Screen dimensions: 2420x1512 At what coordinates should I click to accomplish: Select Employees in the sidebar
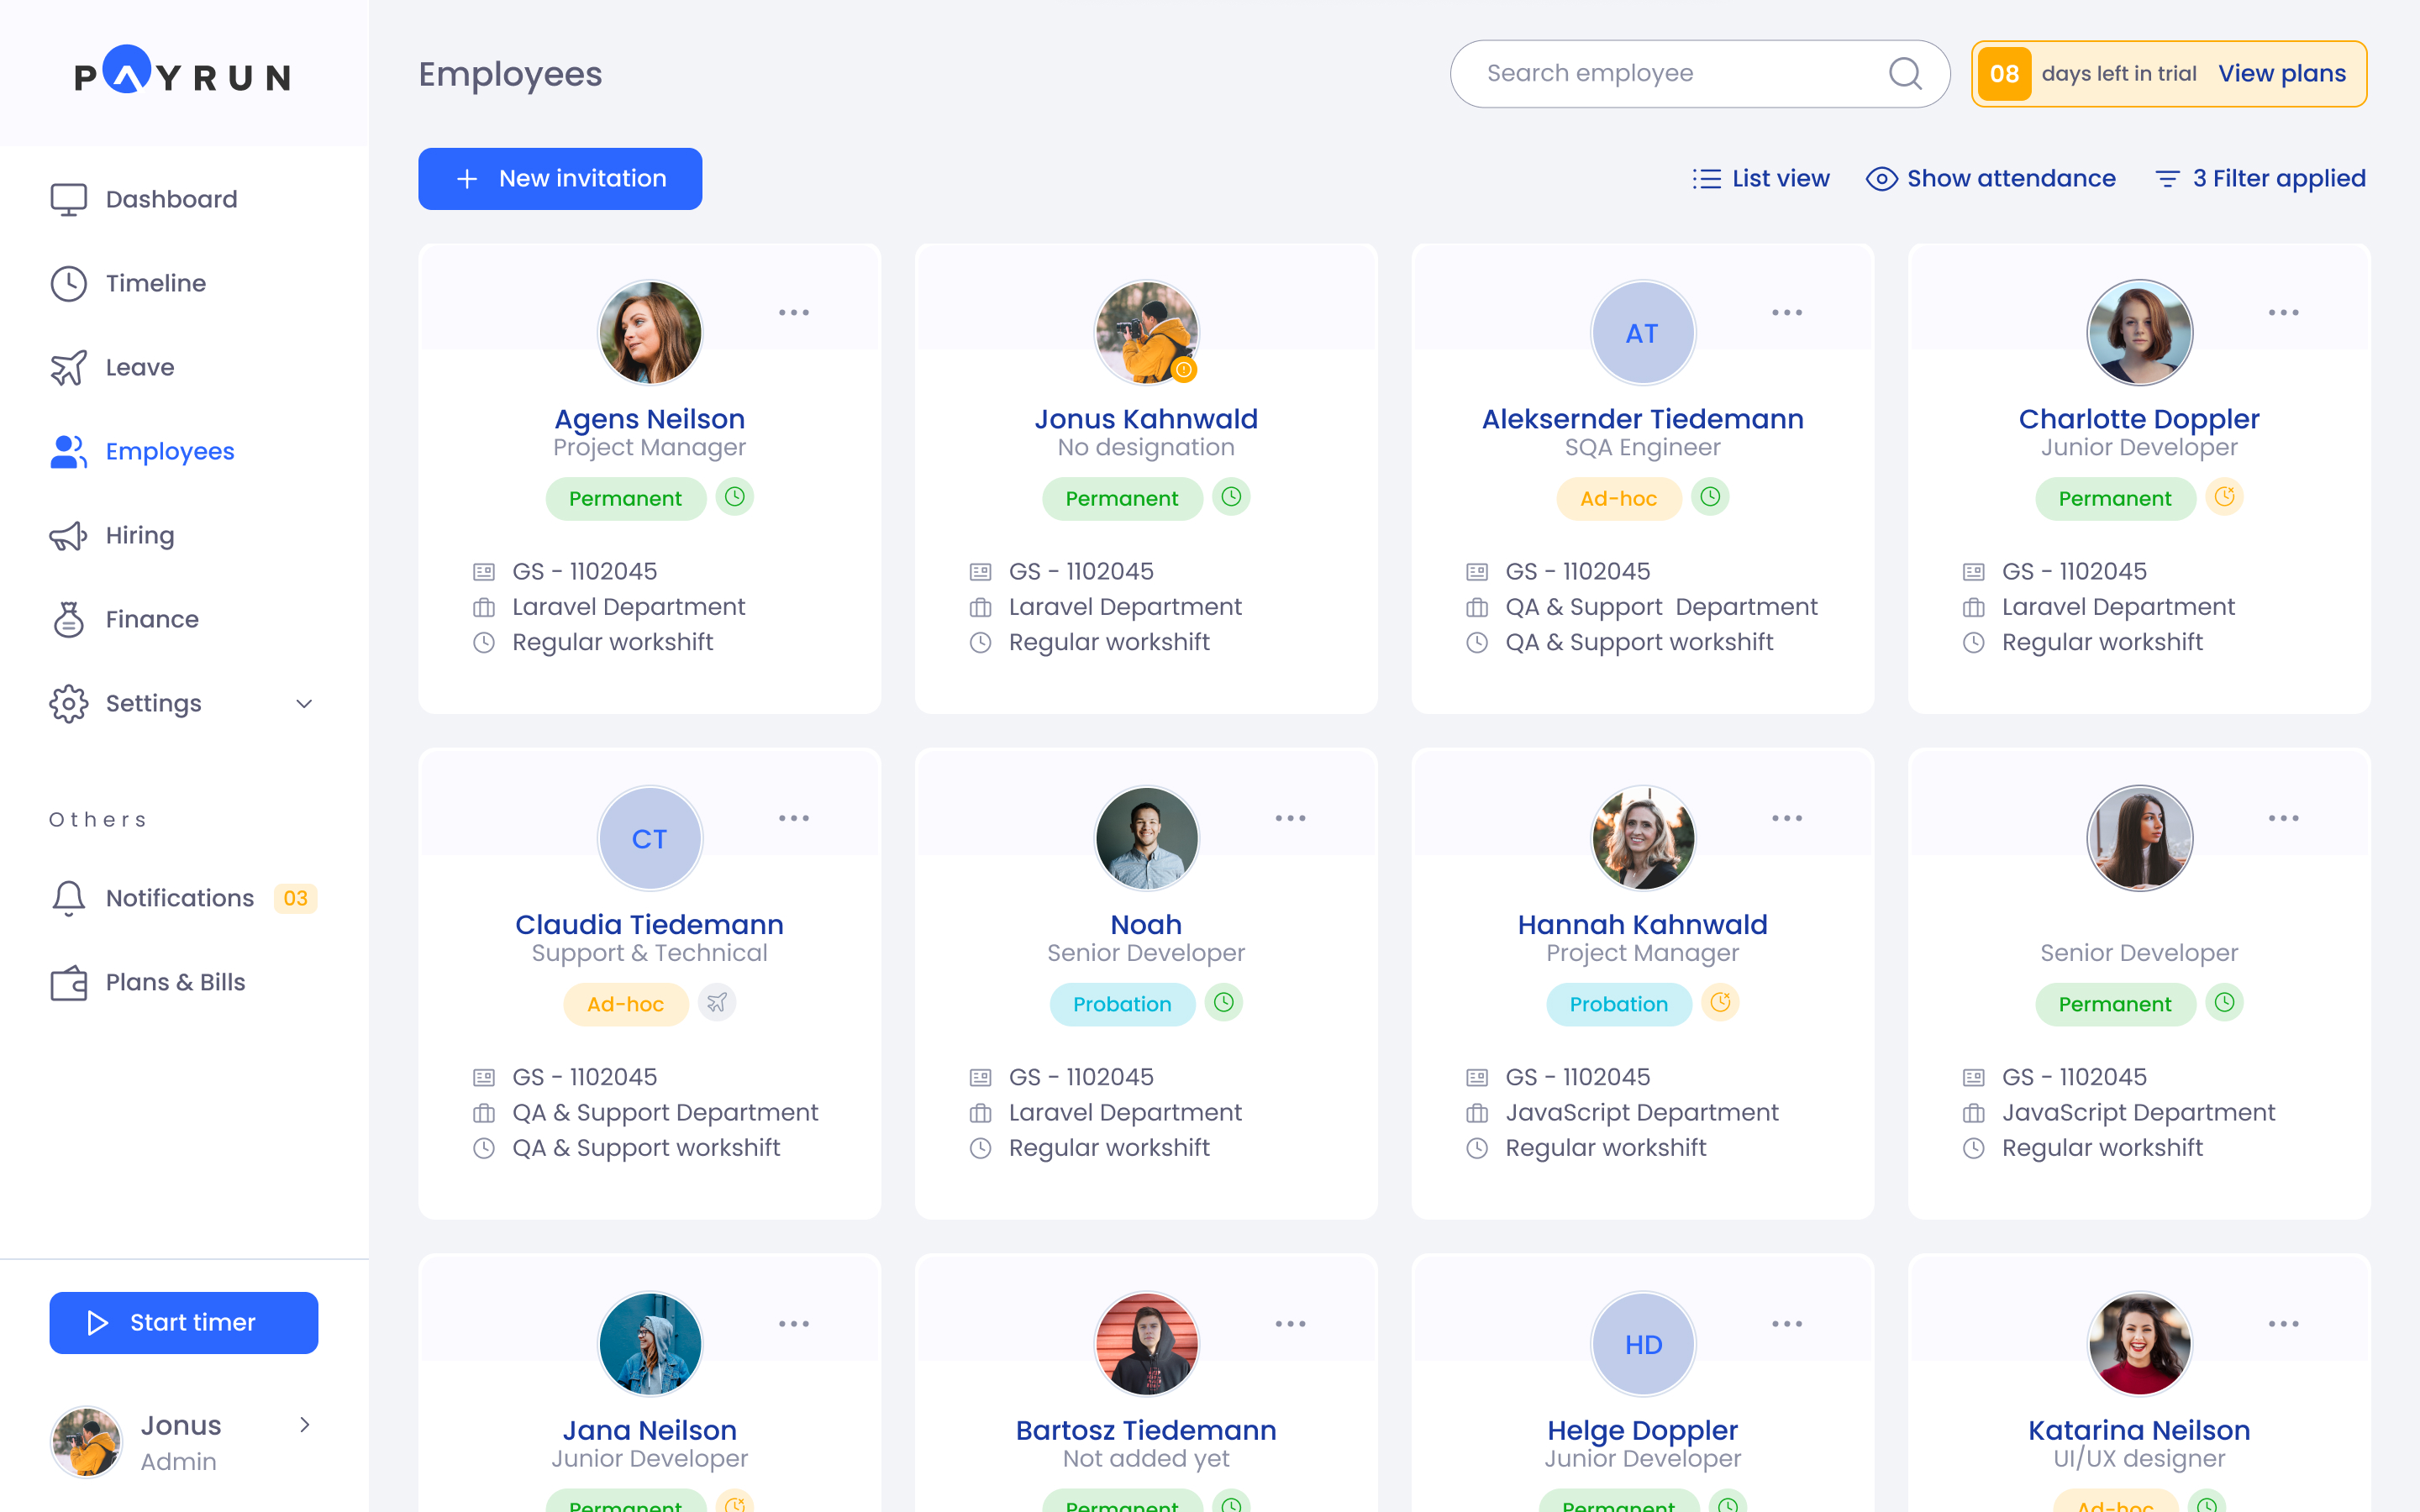point(169,451)
